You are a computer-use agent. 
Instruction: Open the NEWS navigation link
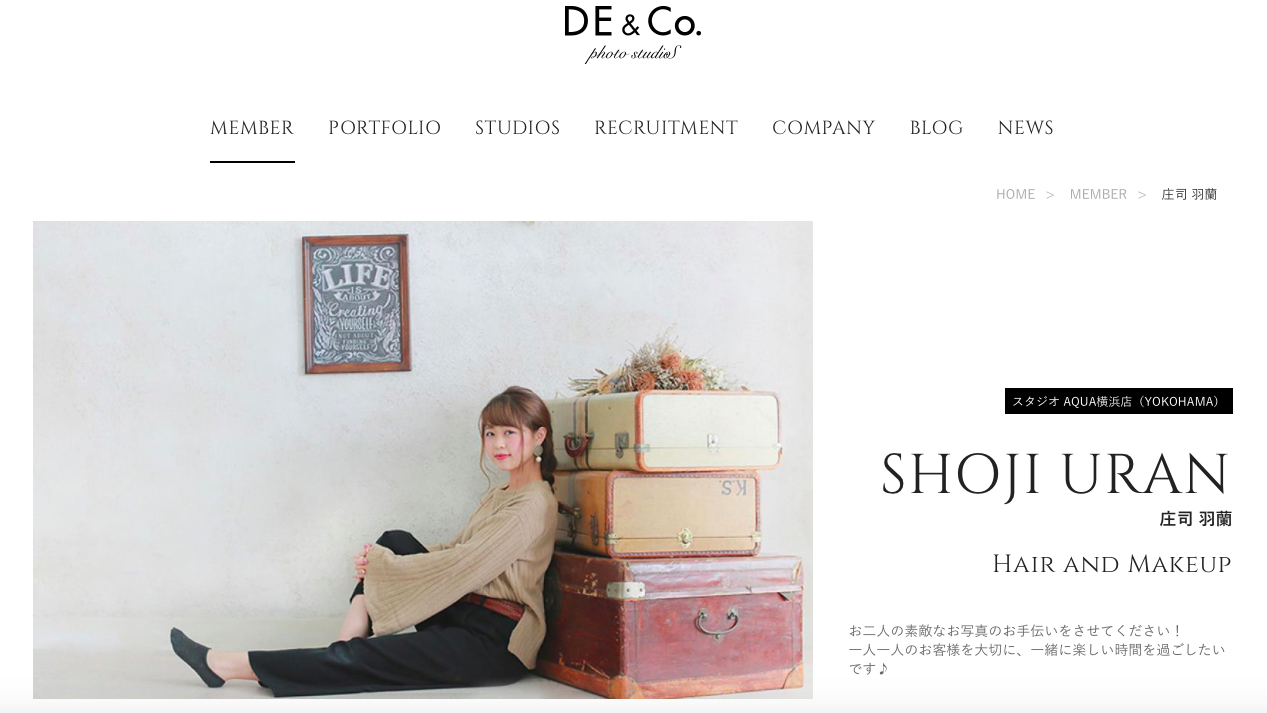(x=1025, y=128)
